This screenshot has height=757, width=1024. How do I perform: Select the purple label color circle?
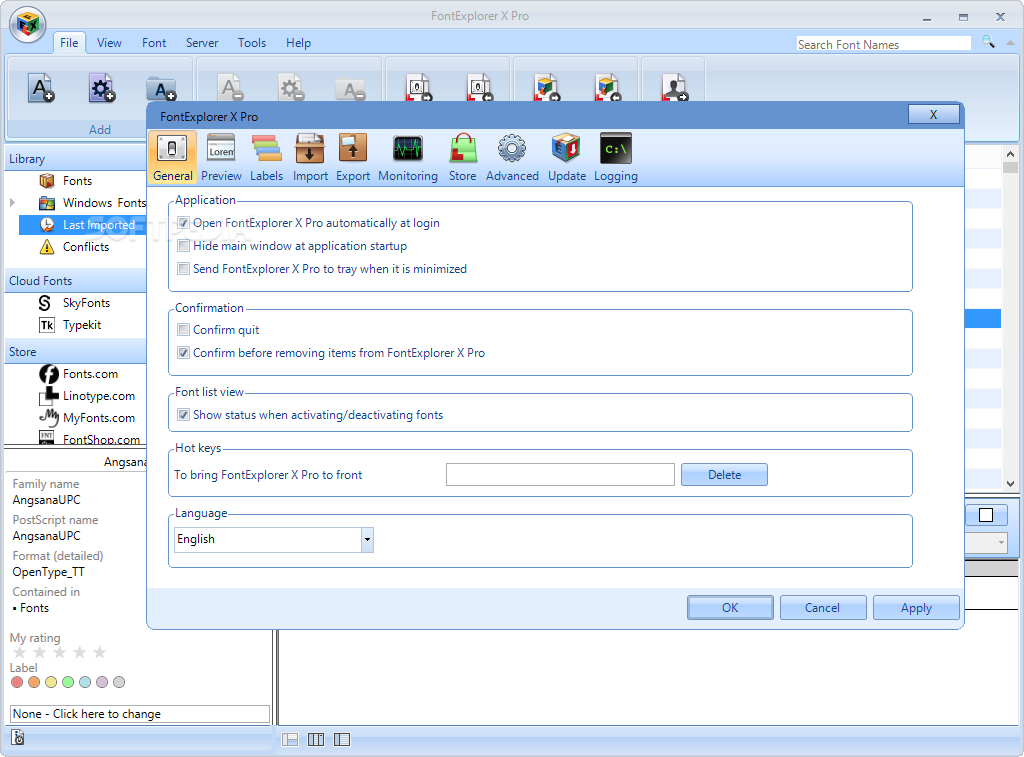[102, 682]
